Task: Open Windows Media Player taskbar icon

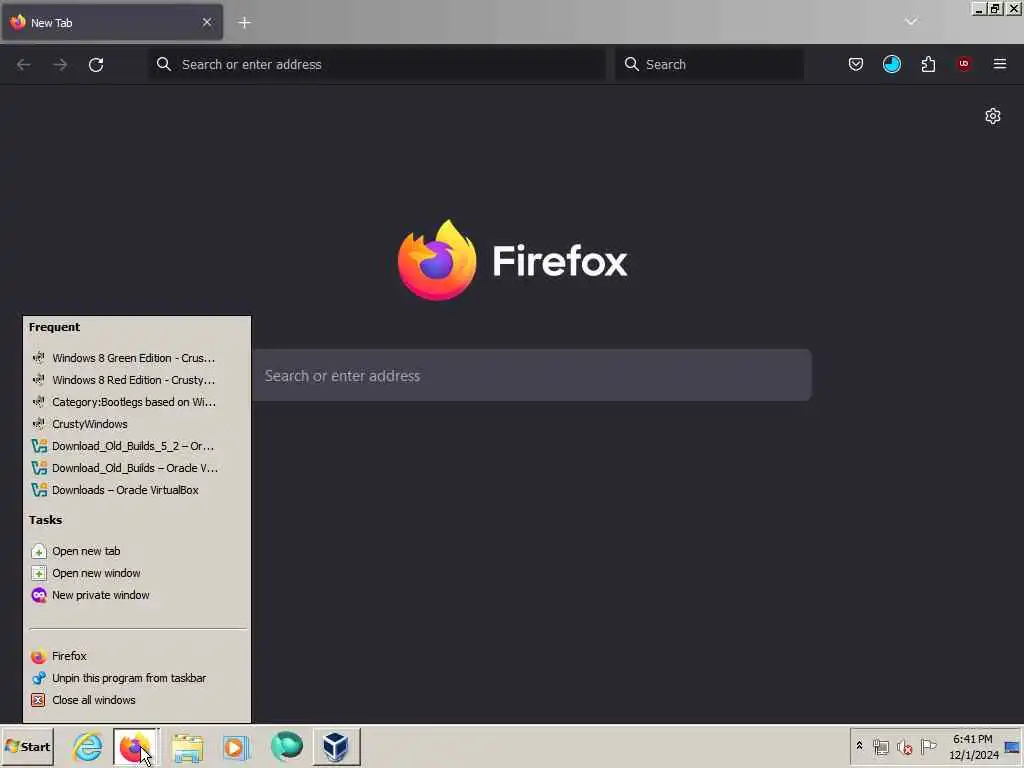Action: [x=236, y=747]
